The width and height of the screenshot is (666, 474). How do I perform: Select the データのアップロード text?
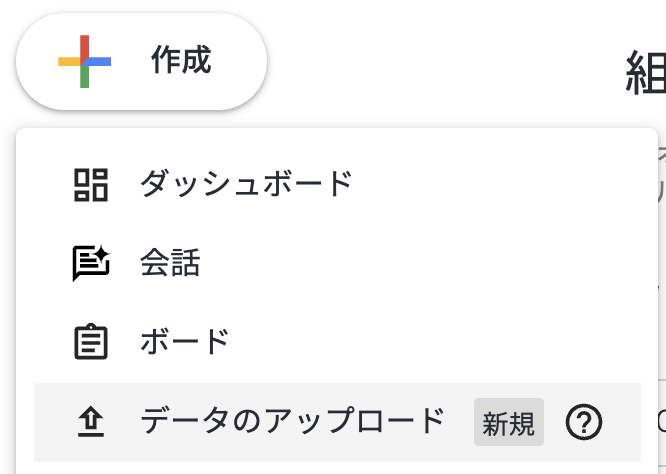point(292,422)
